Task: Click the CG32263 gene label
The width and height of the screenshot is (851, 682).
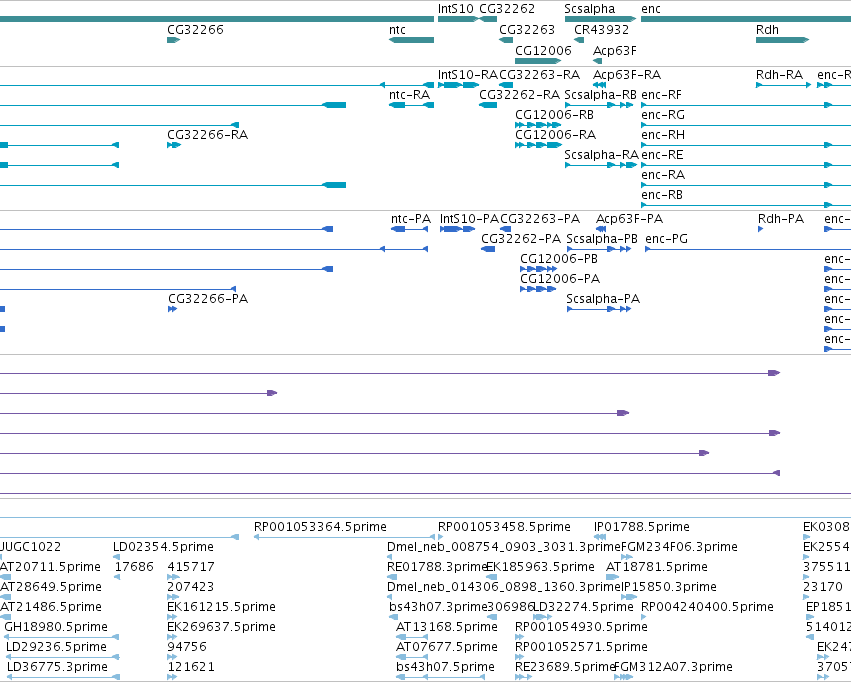Action: click(x=527, y=30)
